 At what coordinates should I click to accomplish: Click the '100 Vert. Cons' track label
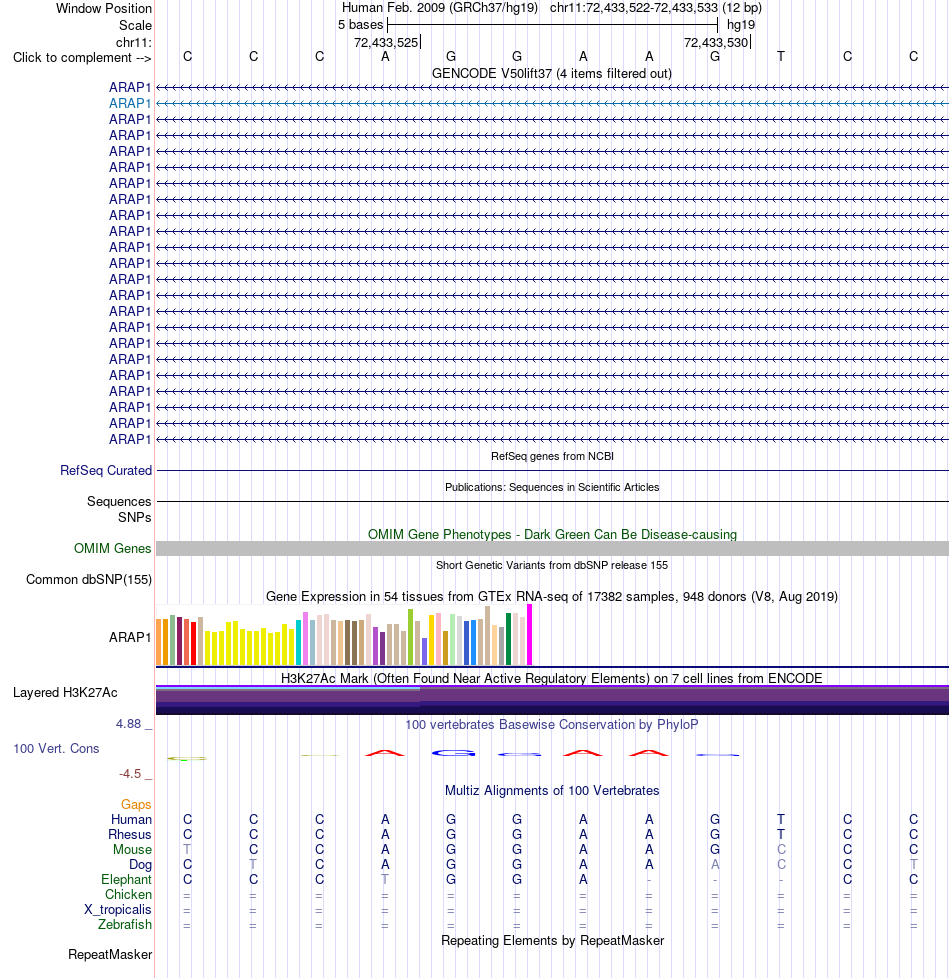coord(56,748)
